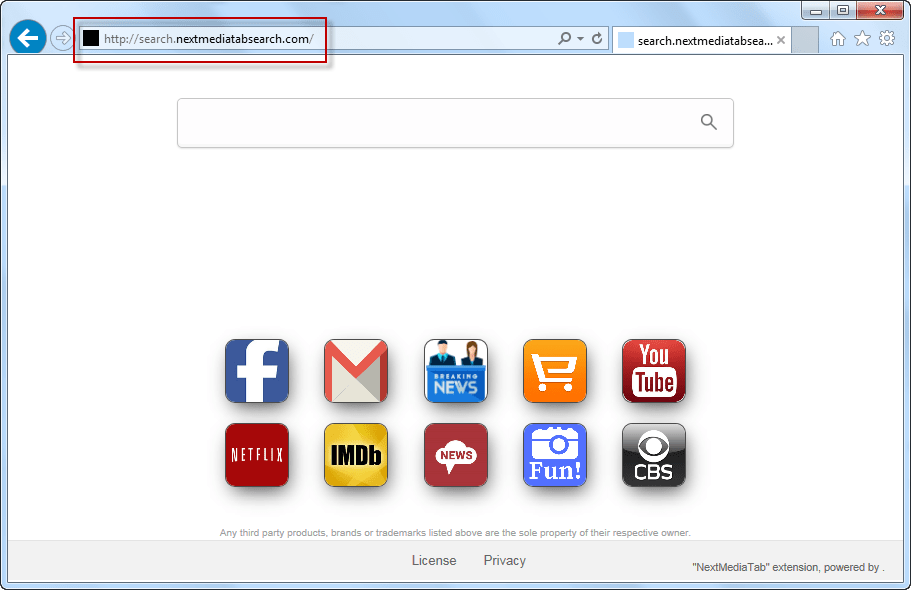Click the License link in the footer
911x590 pixels.
[434, 560]
